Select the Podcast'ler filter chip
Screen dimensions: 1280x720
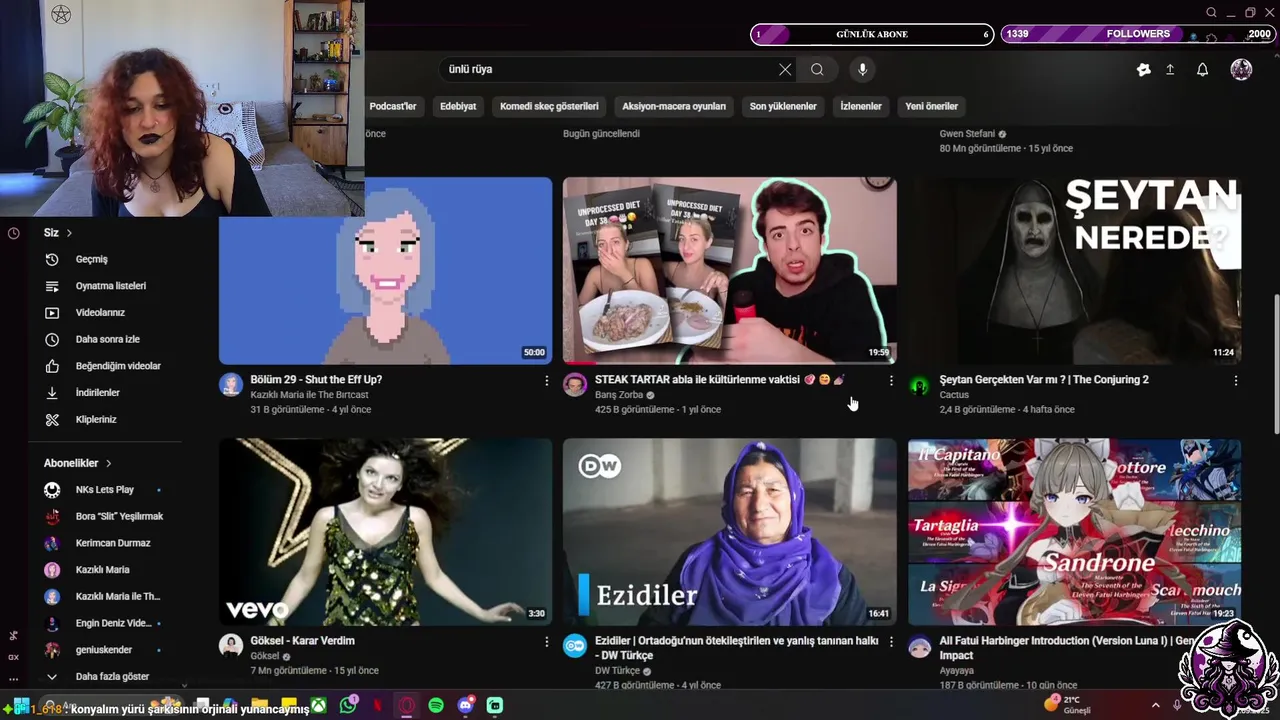pos(393,106)
